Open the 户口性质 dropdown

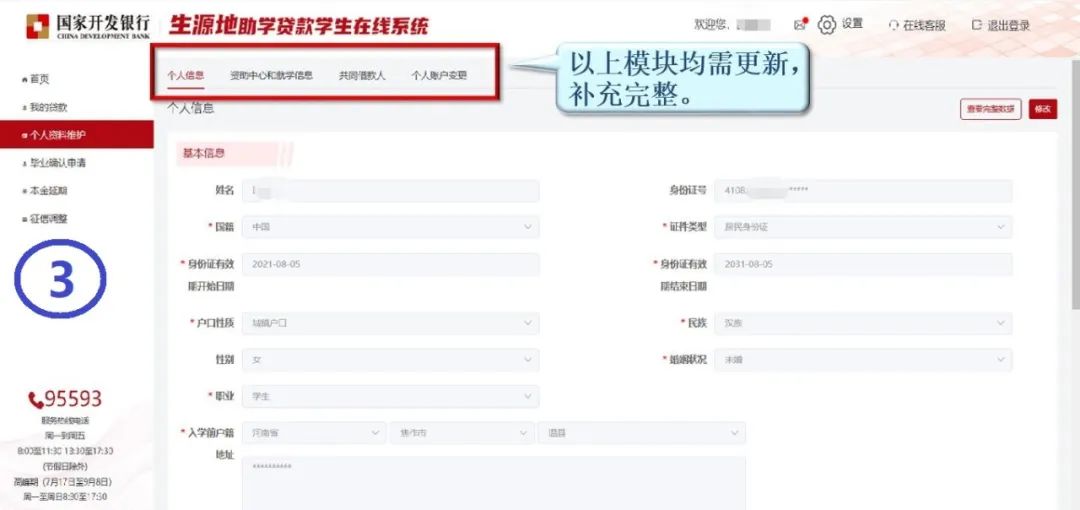click(x=390, y=323)
